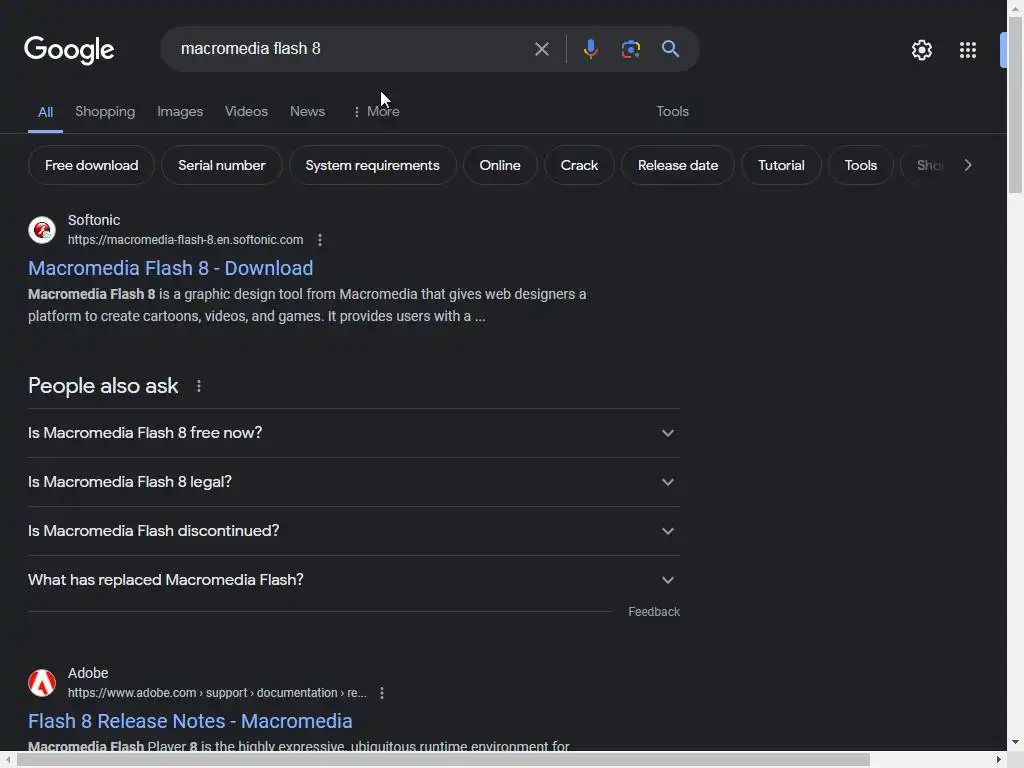Select the Crack chip
The image size is (1024, 768).
pyautogui.click(x=579, y=165)
